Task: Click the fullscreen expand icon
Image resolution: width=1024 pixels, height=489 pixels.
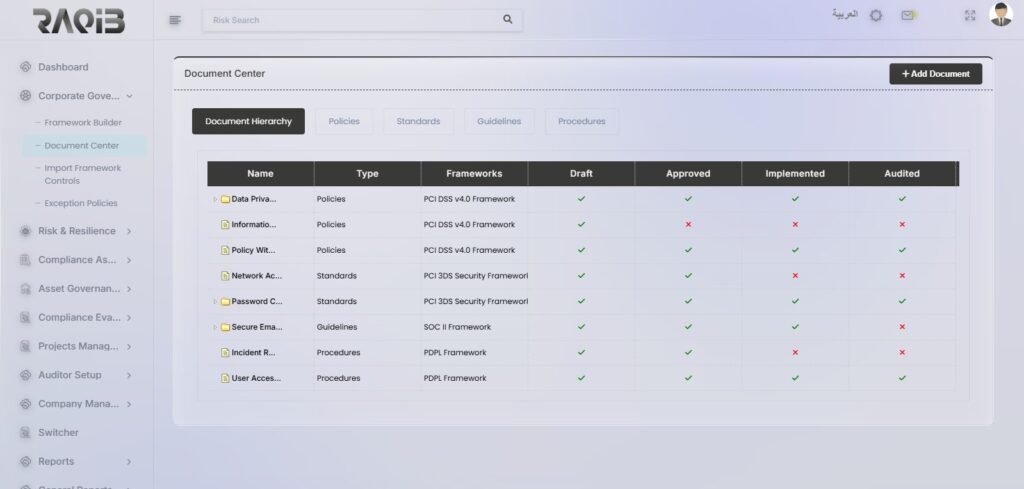Action: [x=969, y=16]
